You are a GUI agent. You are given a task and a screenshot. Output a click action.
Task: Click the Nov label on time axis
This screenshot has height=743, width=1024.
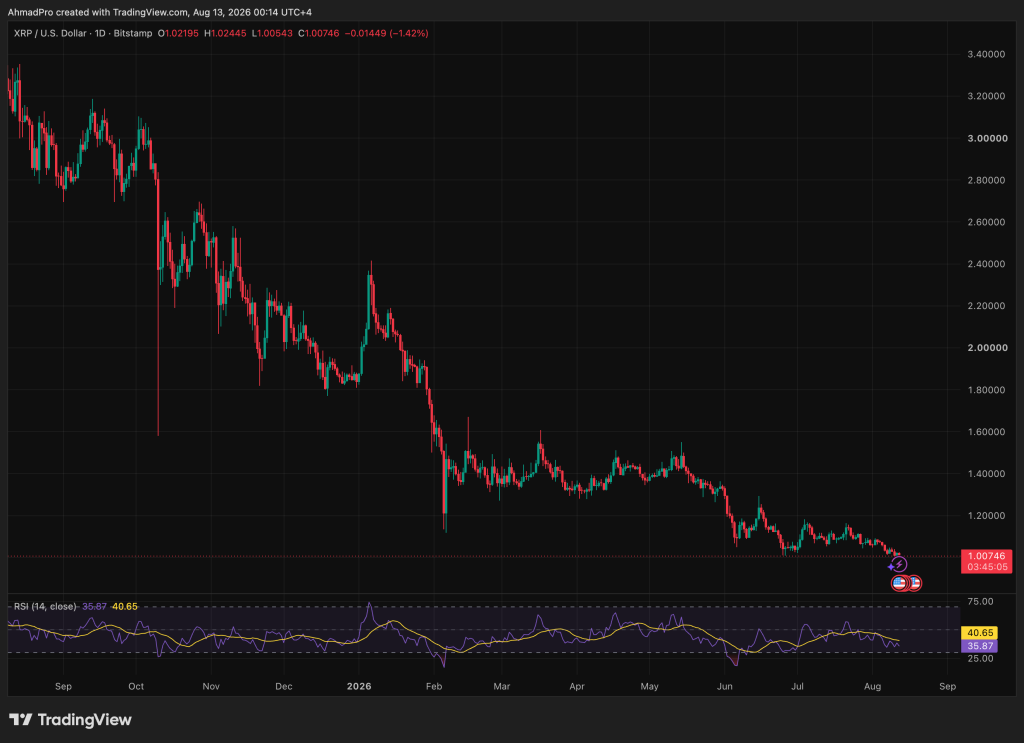(211, 686)
